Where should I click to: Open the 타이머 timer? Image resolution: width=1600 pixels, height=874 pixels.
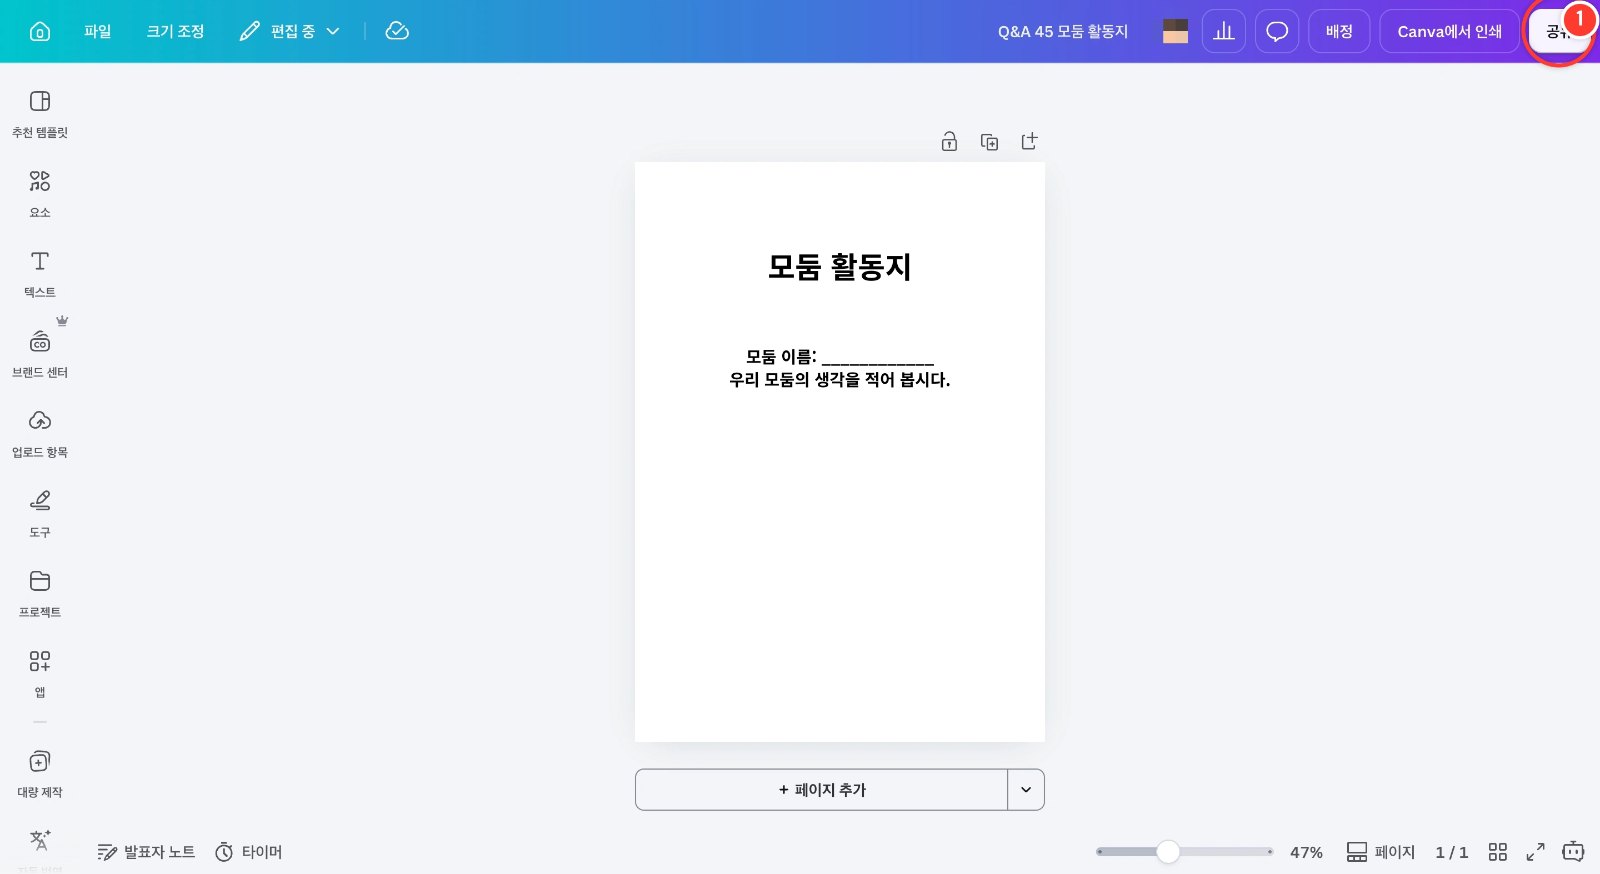coord(249,852)
